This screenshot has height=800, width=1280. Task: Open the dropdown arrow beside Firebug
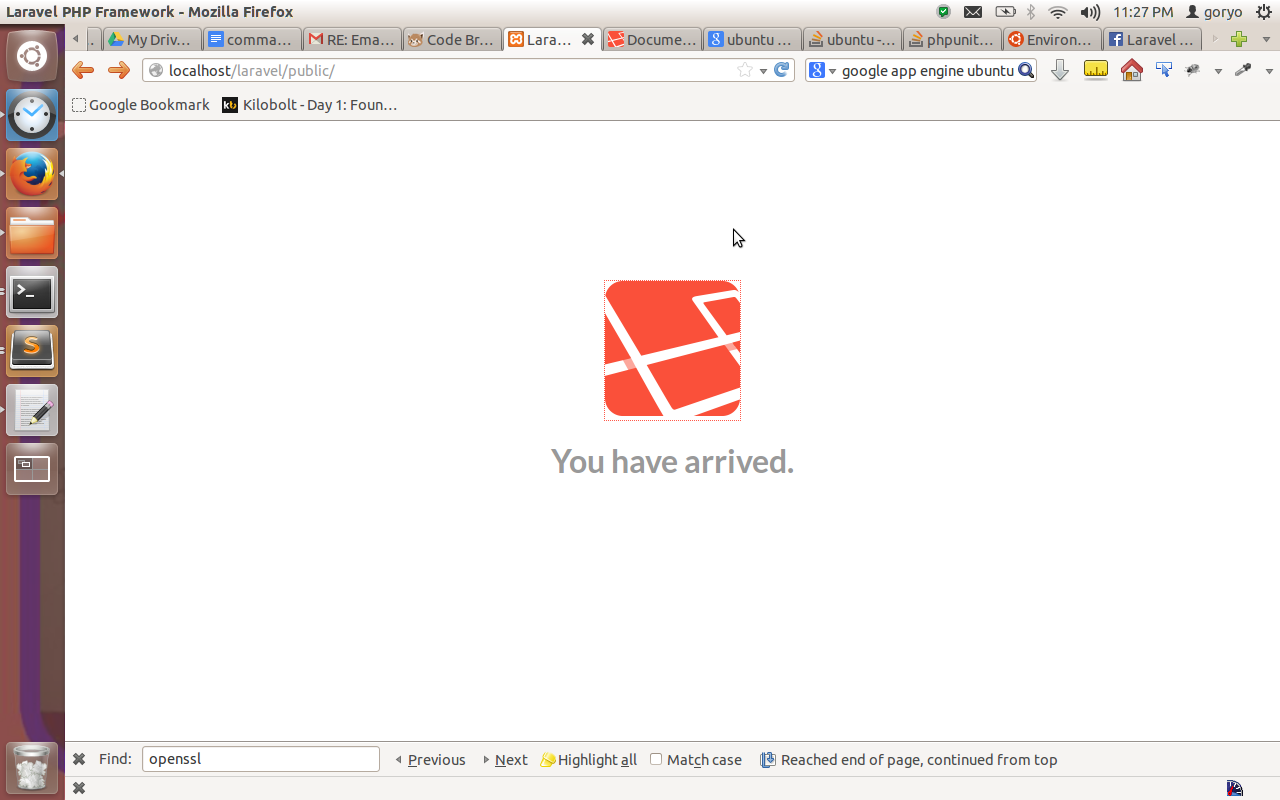[1216, 70]
